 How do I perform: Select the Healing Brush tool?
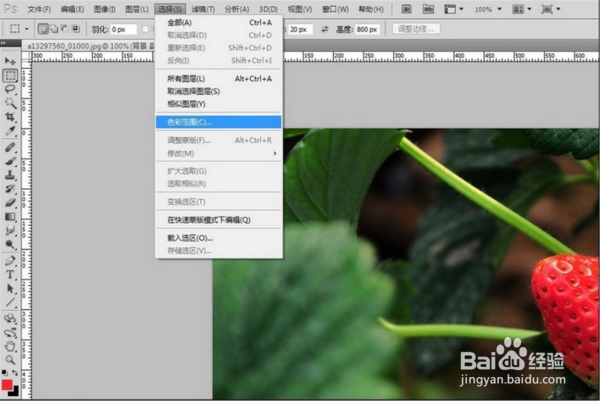10,147
